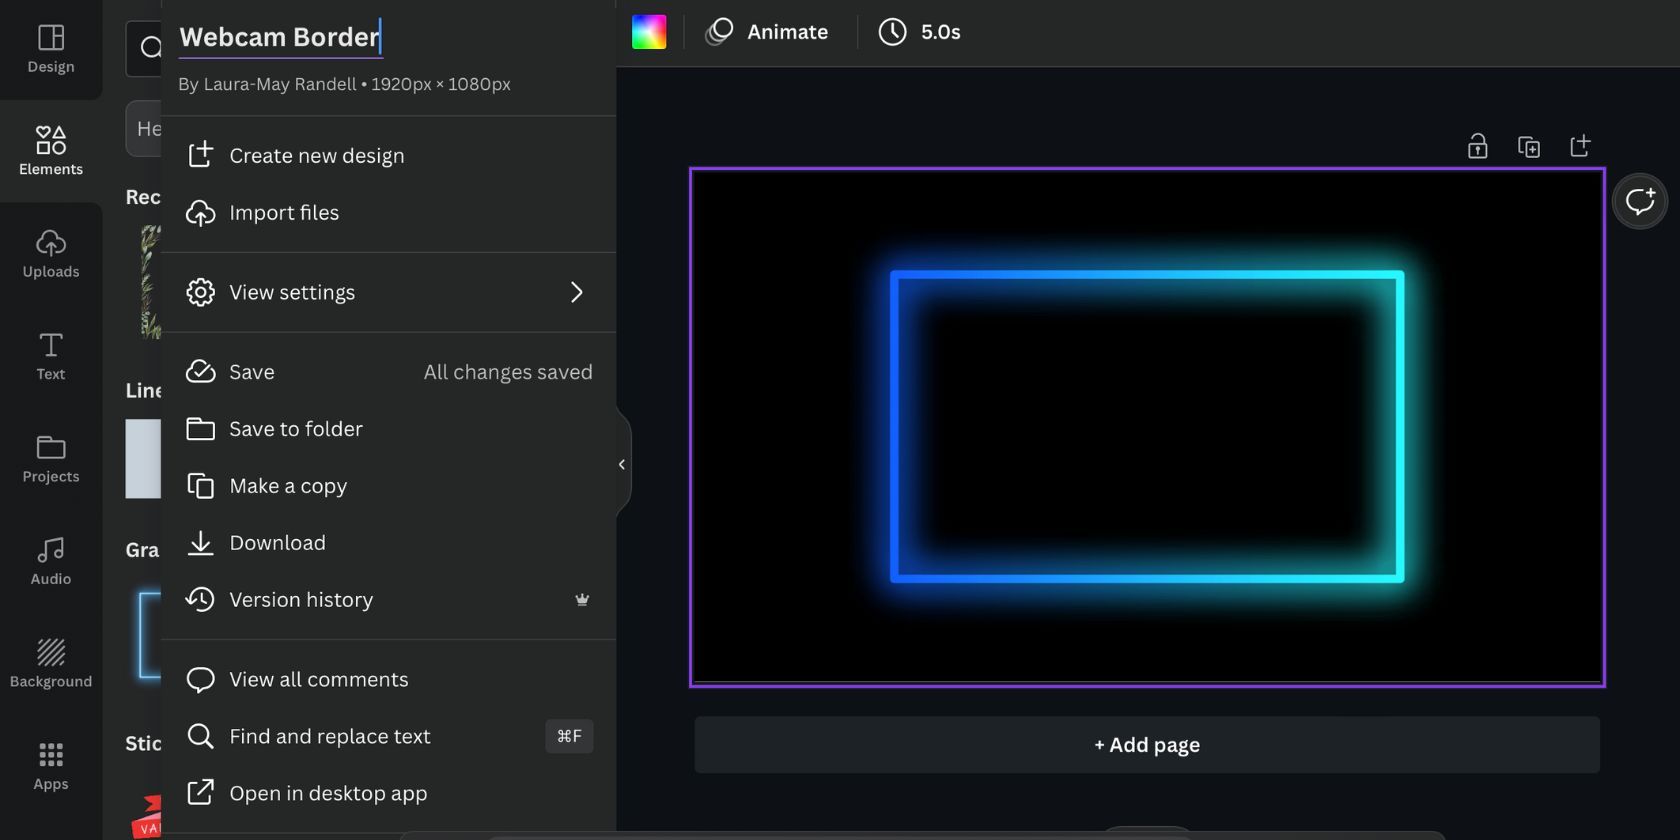Viewport: 1680px width, 840px height.
Task: Click the Webcam Border title field
Action: pos(279,37)
